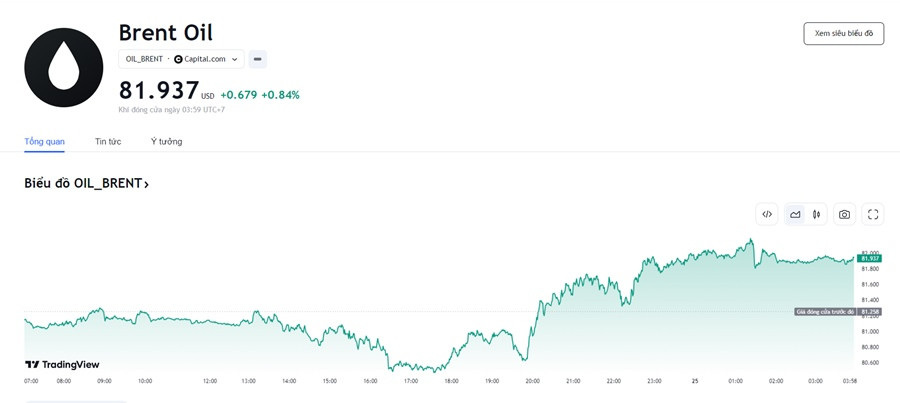Image resolution: width=900 pixels, height=403 pixels.
Task: Click the Capital.com broker logo icon
Action: [x=179, y=59]
